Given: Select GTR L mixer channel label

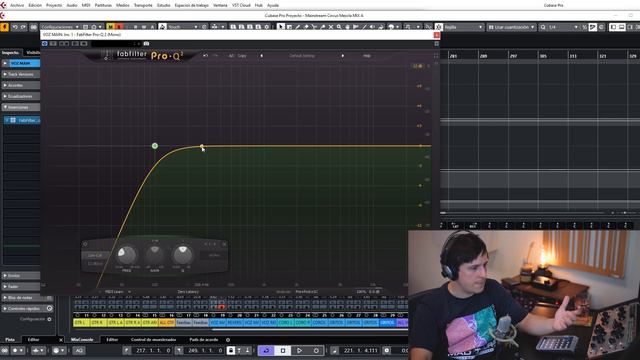Looking at the screenshot, I should (x=81, y=323).
